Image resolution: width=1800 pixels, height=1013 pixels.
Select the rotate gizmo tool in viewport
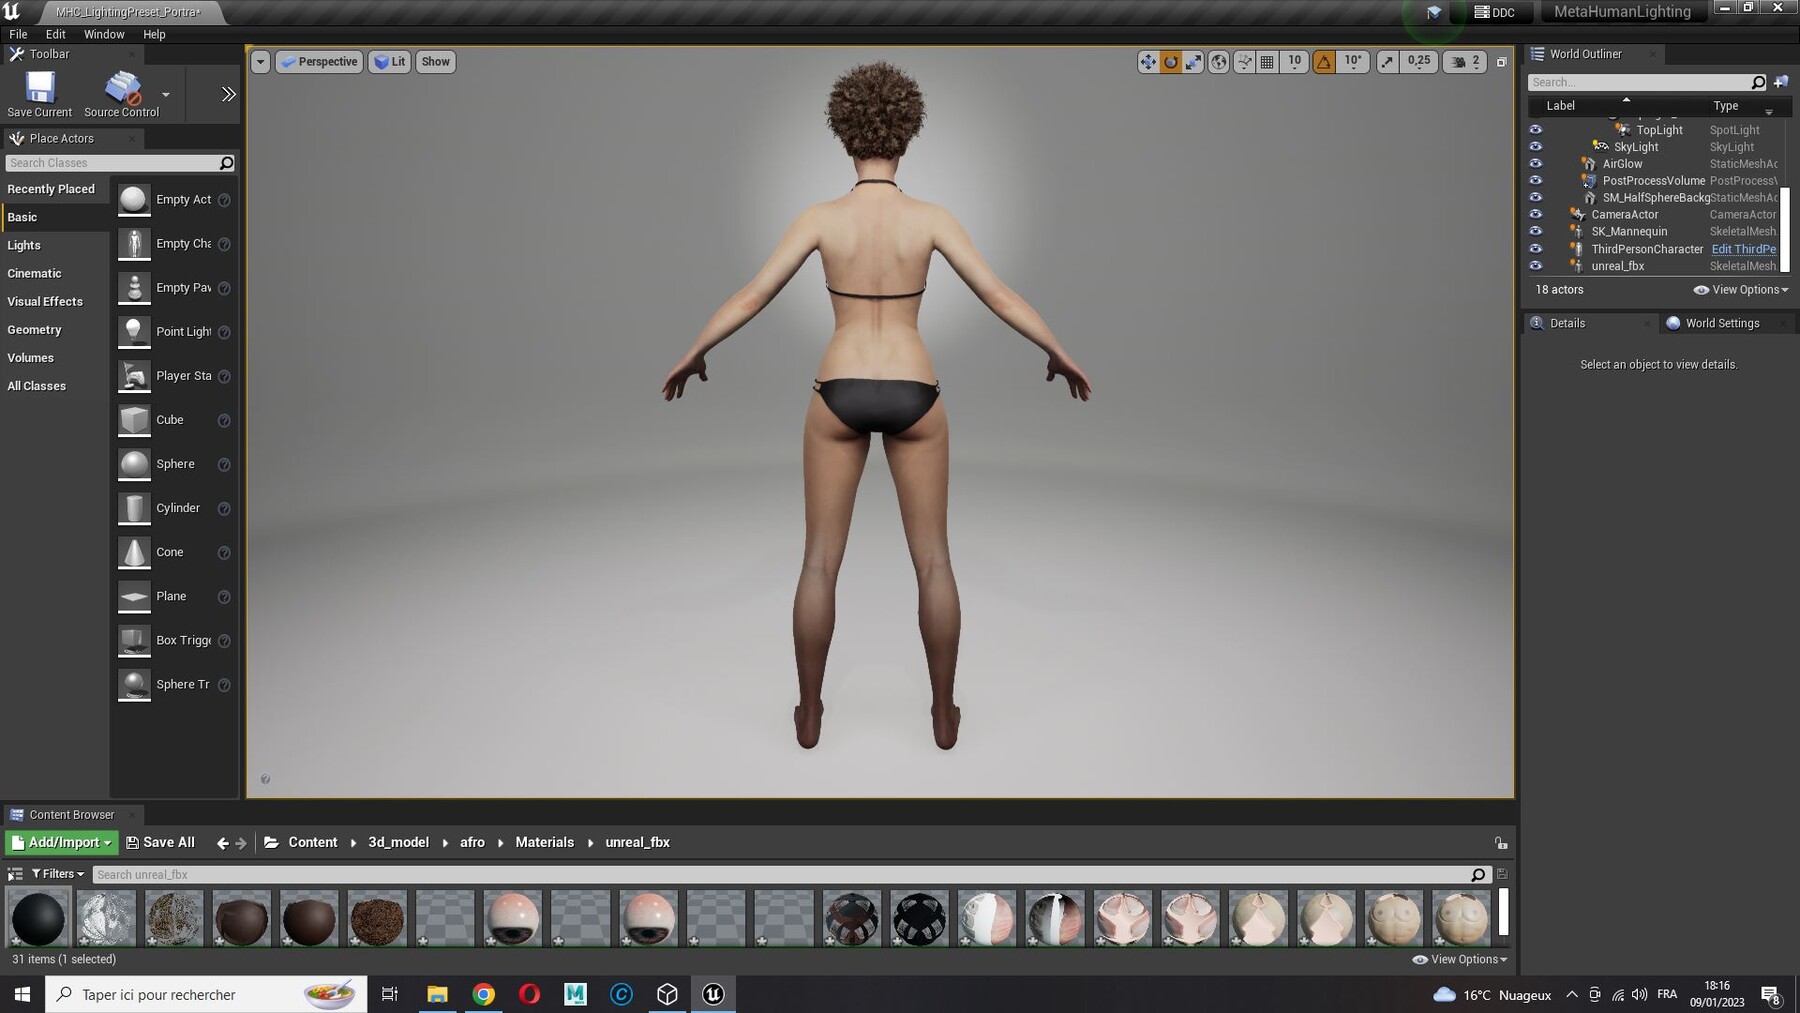point(1170,62)
